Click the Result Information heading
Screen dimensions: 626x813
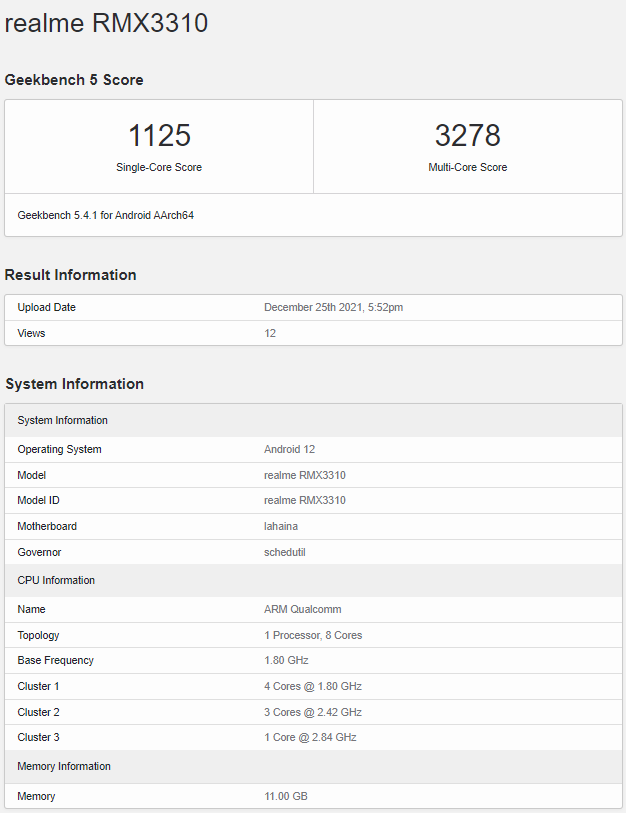pos(71,275)
